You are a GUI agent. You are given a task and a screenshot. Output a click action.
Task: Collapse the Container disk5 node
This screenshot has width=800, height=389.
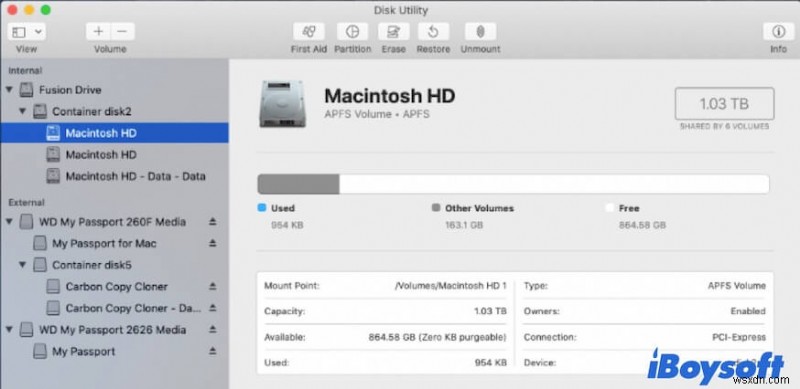click(22, 265)
